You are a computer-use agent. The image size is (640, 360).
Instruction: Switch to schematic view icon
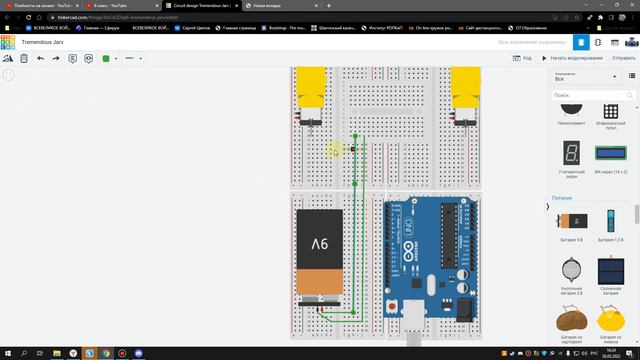pos(598,42)
